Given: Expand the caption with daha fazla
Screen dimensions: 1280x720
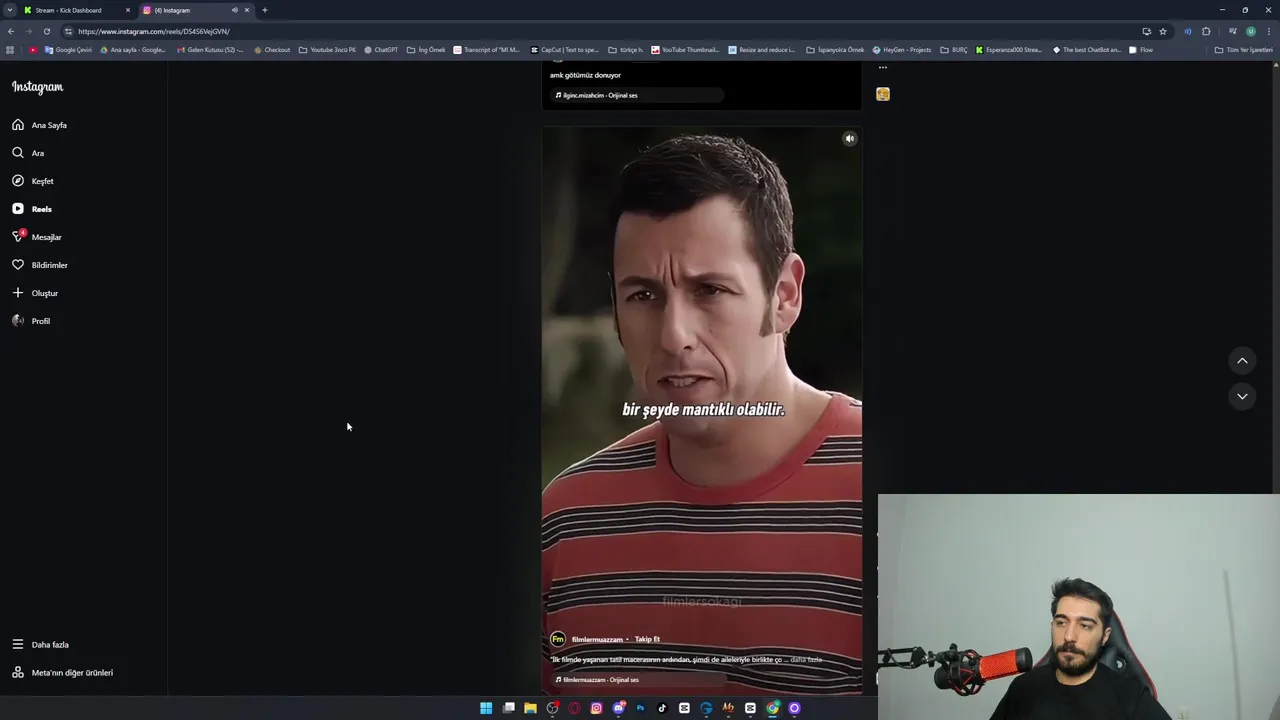Looking at the screenshot, I should pos(806,660).
